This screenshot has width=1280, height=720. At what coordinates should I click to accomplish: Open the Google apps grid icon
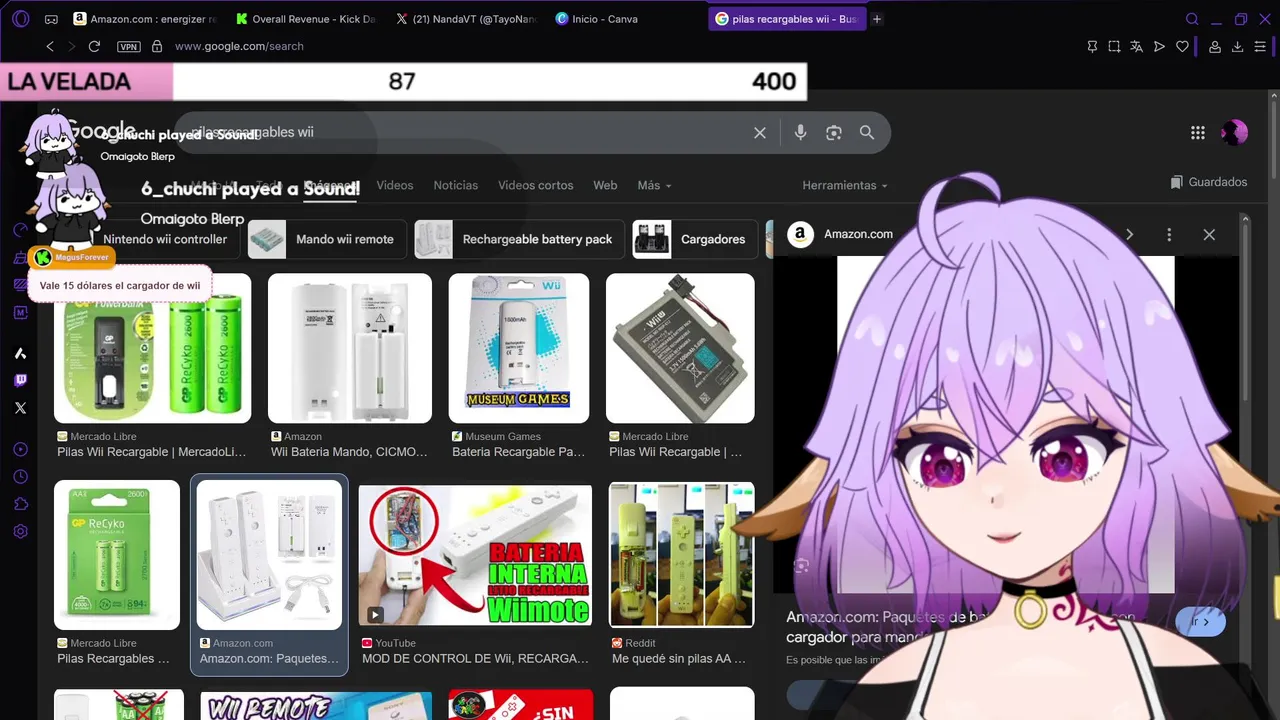[x=1198, y=132]
